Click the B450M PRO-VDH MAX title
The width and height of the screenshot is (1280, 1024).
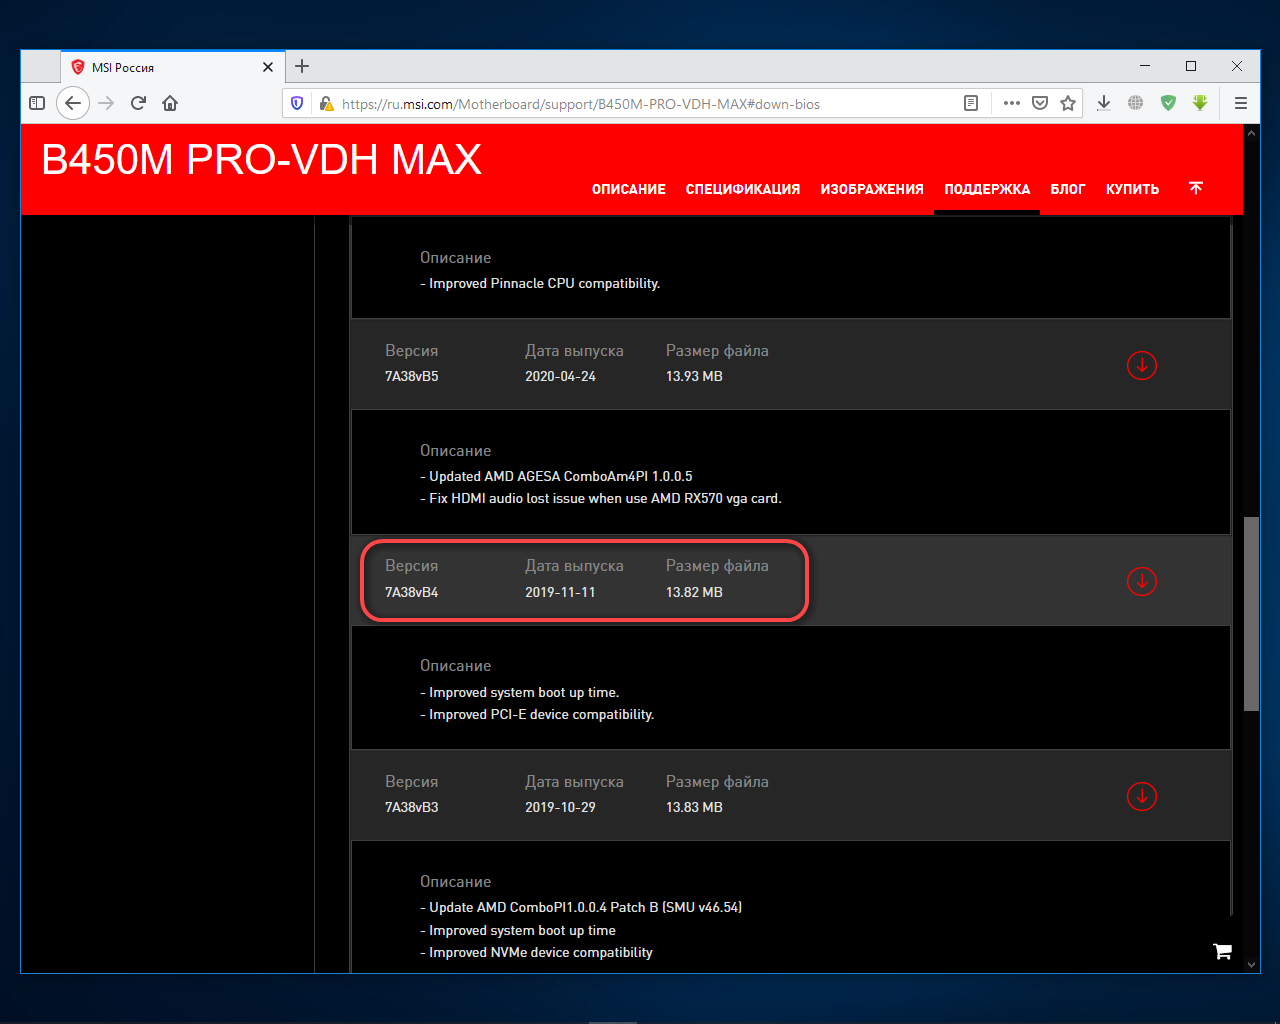[261, 160]
